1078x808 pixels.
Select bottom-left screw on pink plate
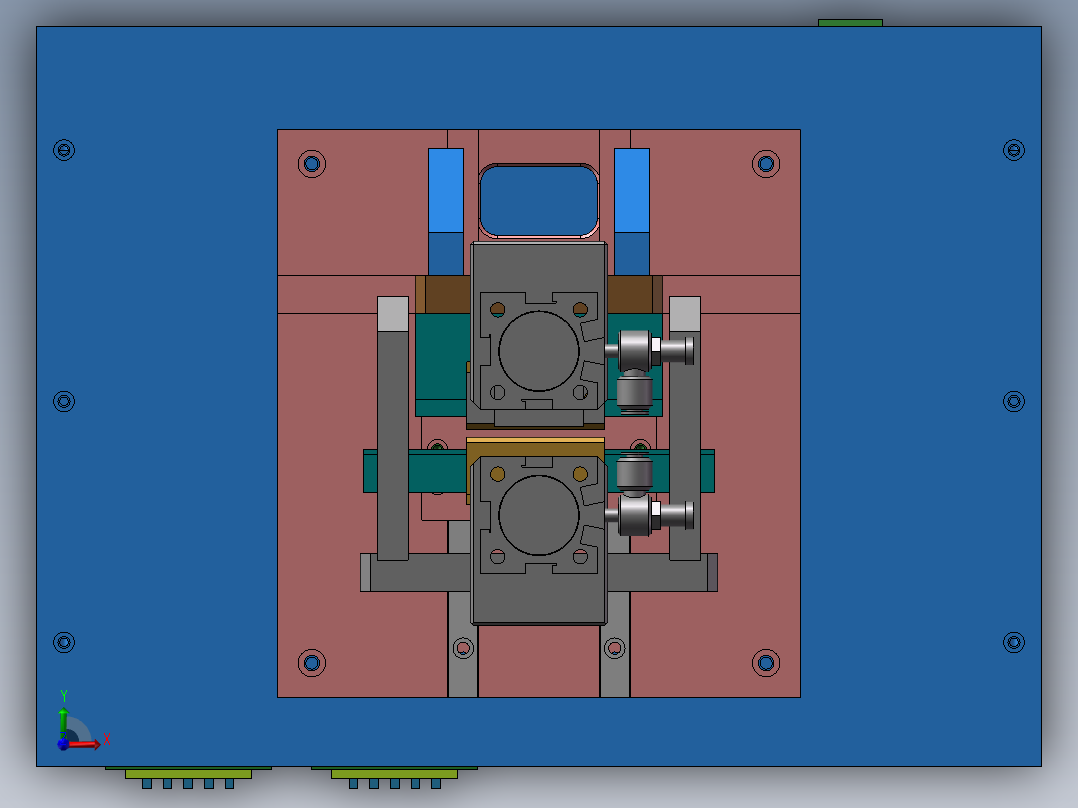point(311,663)
